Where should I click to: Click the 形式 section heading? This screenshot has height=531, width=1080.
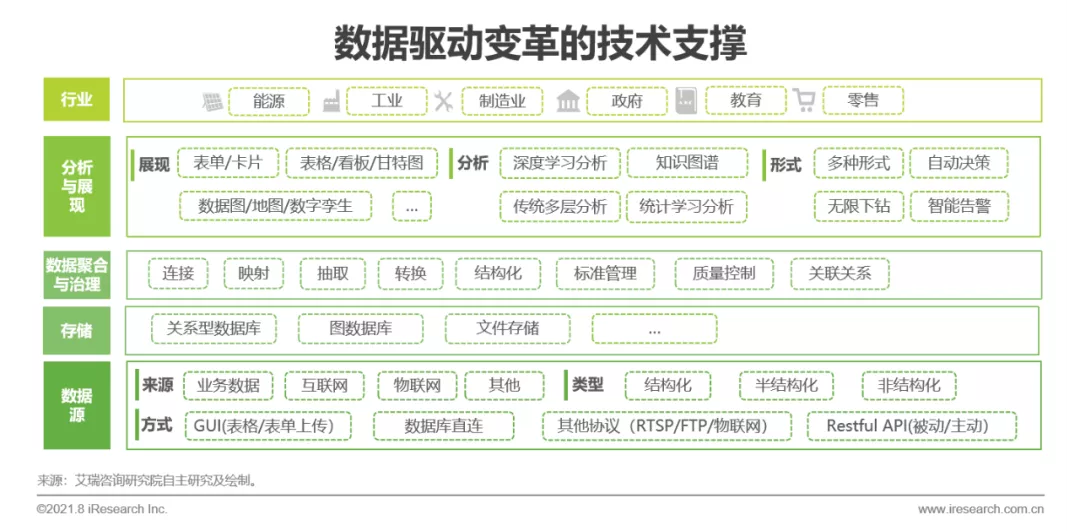[x=786, y=164]
